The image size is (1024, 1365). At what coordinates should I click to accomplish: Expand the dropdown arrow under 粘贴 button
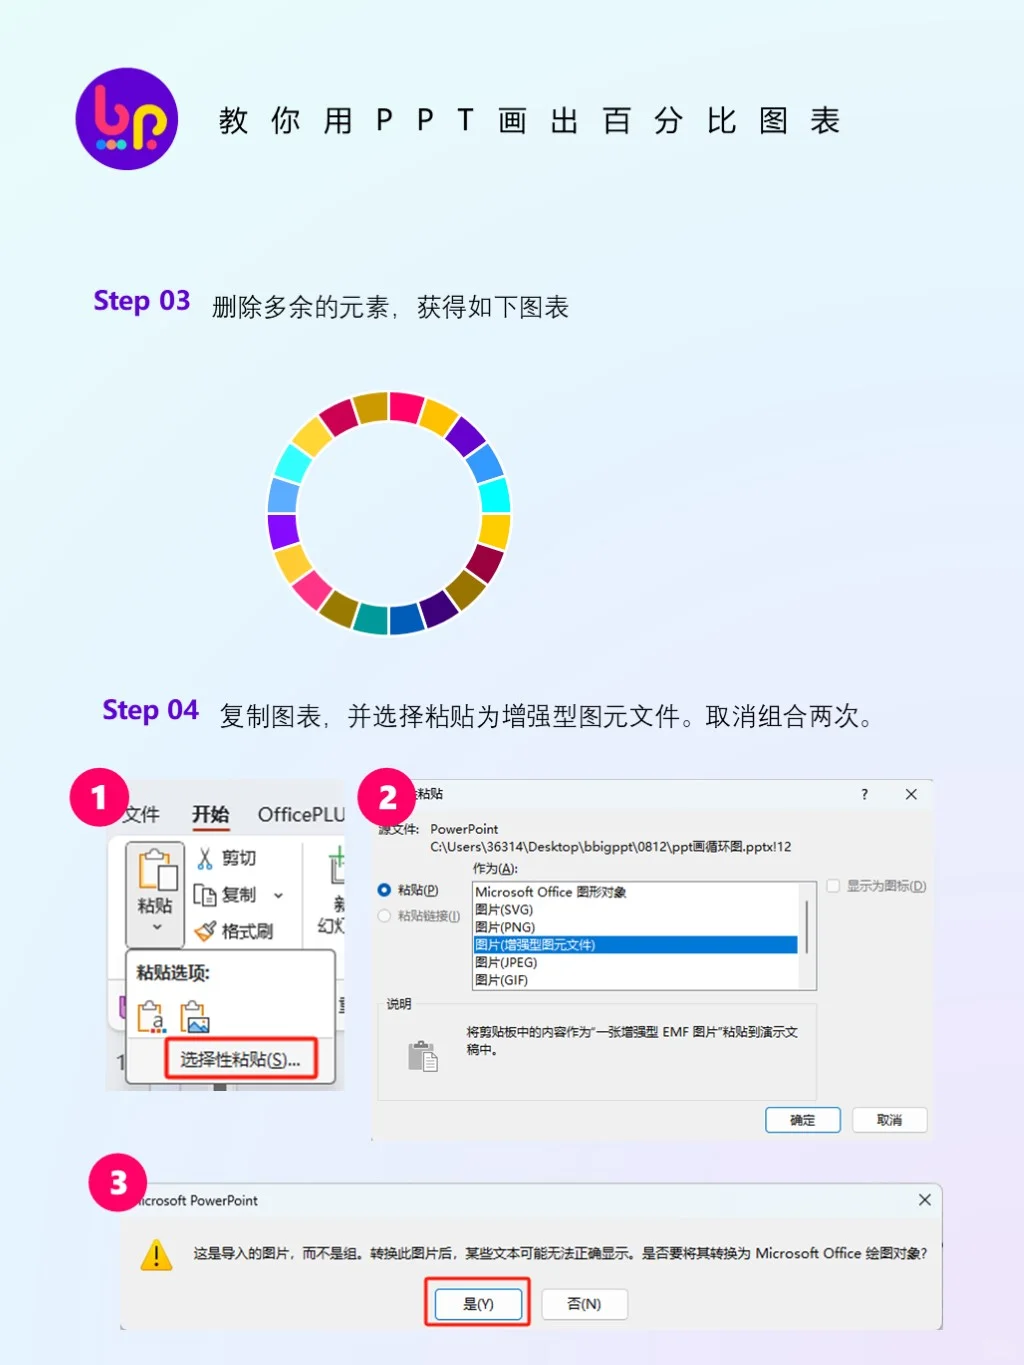pyautogui.click(x=156, y=927)
